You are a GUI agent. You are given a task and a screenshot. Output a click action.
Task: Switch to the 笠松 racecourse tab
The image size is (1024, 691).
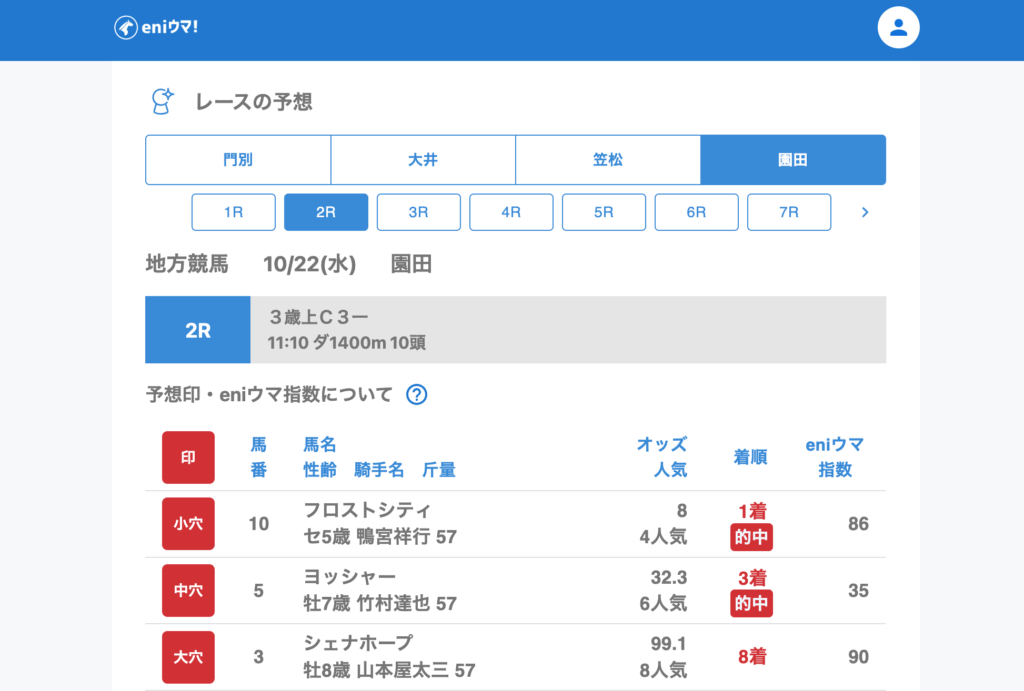click(x=608, y=160)
